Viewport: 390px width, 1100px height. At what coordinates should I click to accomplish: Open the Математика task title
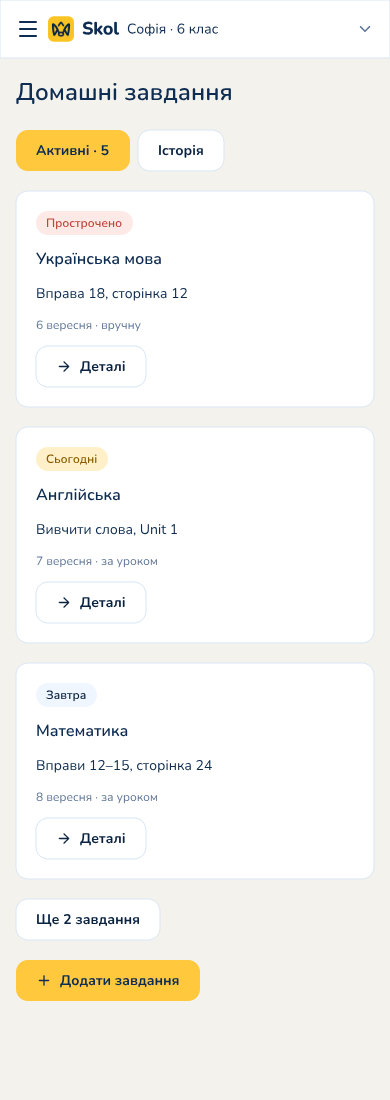[x=82, y=731]
